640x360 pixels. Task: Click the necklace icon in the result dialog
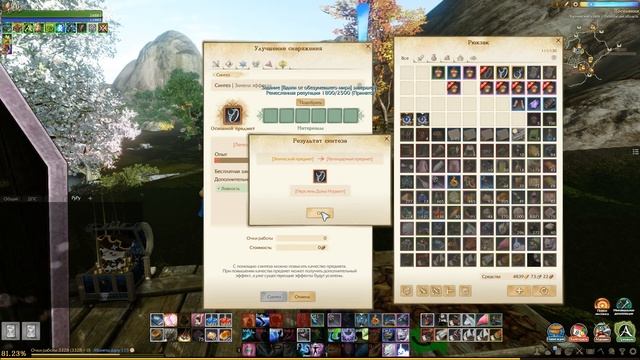pos(320,176)
